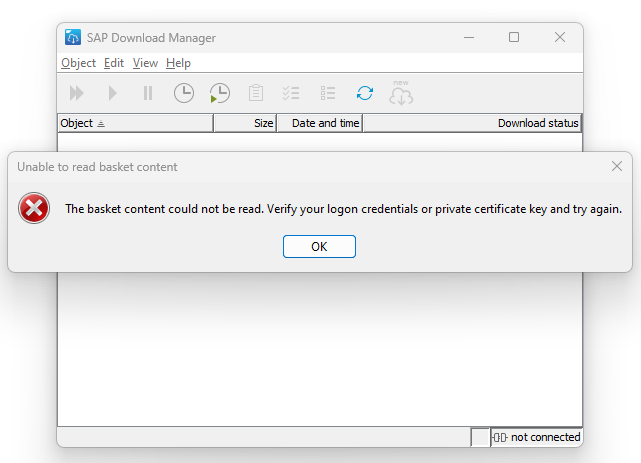Screen dimensions: 641x463
Task: Sort by the Object column header
Action: coord(135,123)
